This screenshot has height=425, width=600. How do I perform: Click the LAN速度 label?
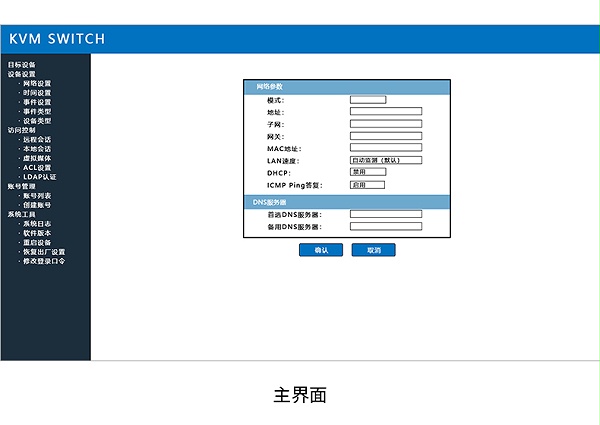tap(283, 161)
